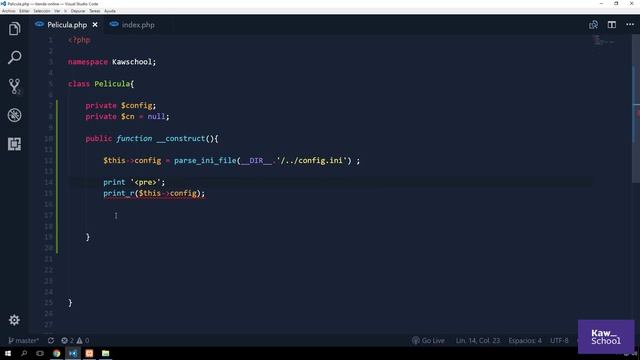640x360 pixels.
Task: Open Problems via the errors count in the status bar
Action: coord(67,340)
